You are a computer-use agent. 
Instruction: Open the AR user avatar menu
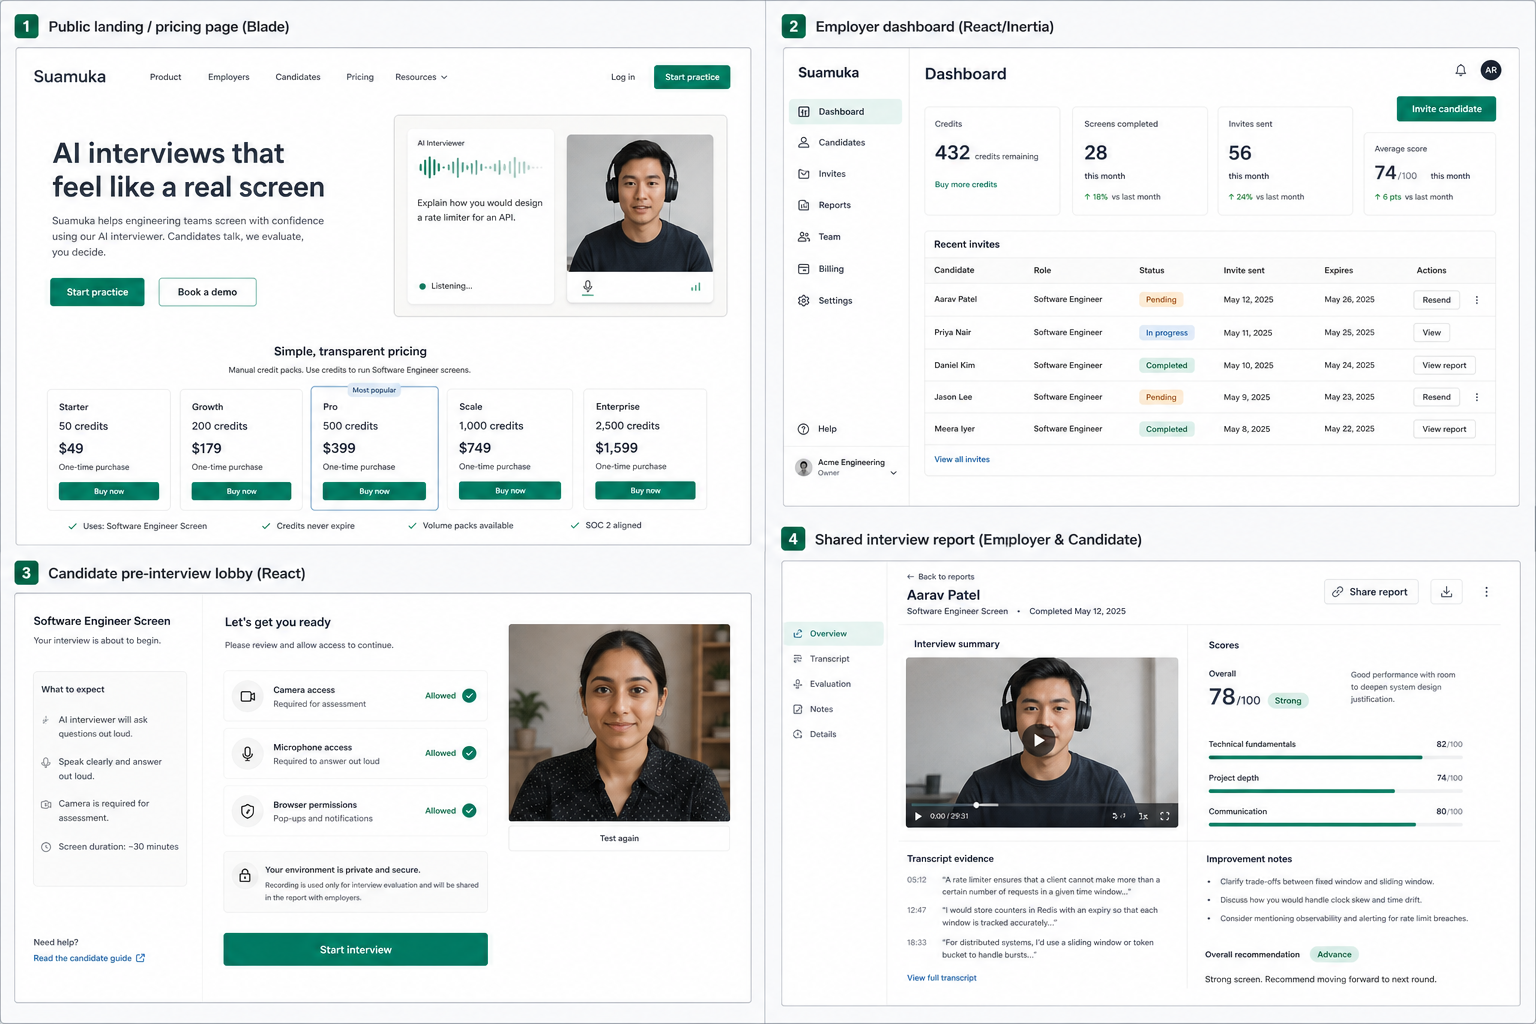tap(1491, 70)
